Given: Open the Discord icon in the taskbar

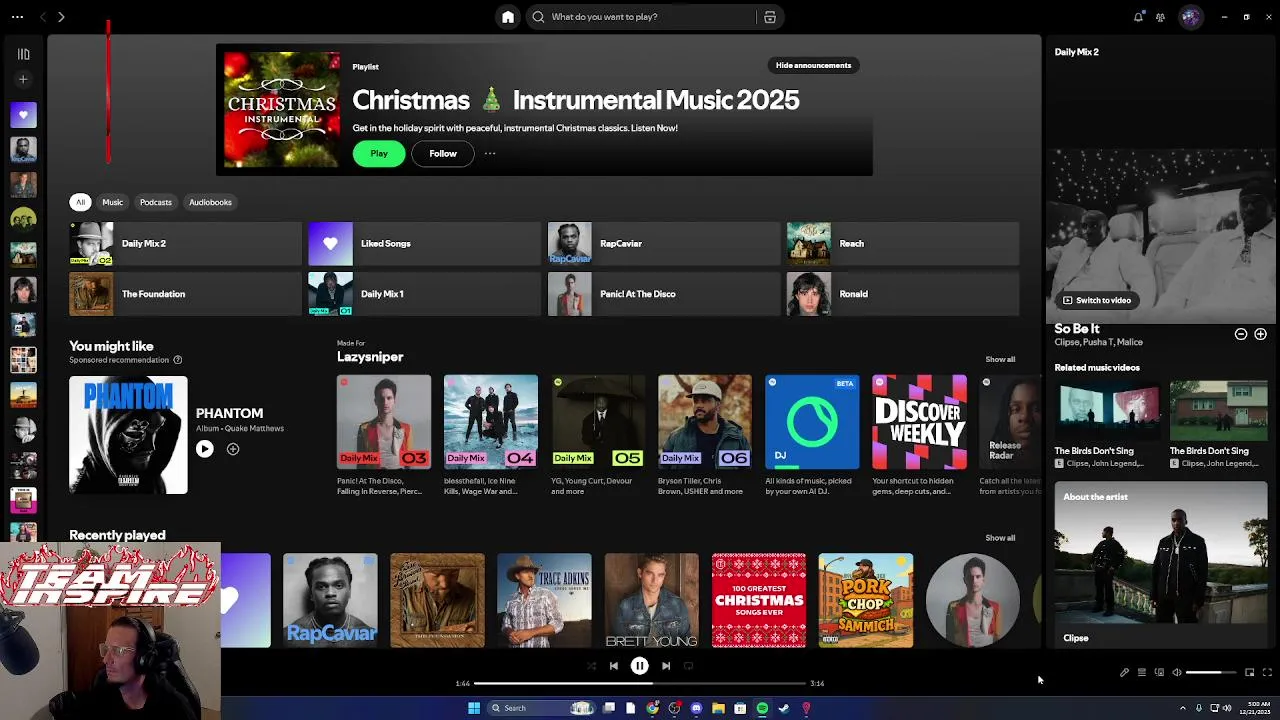Looking at the screenshot, I should coord(696,708).
